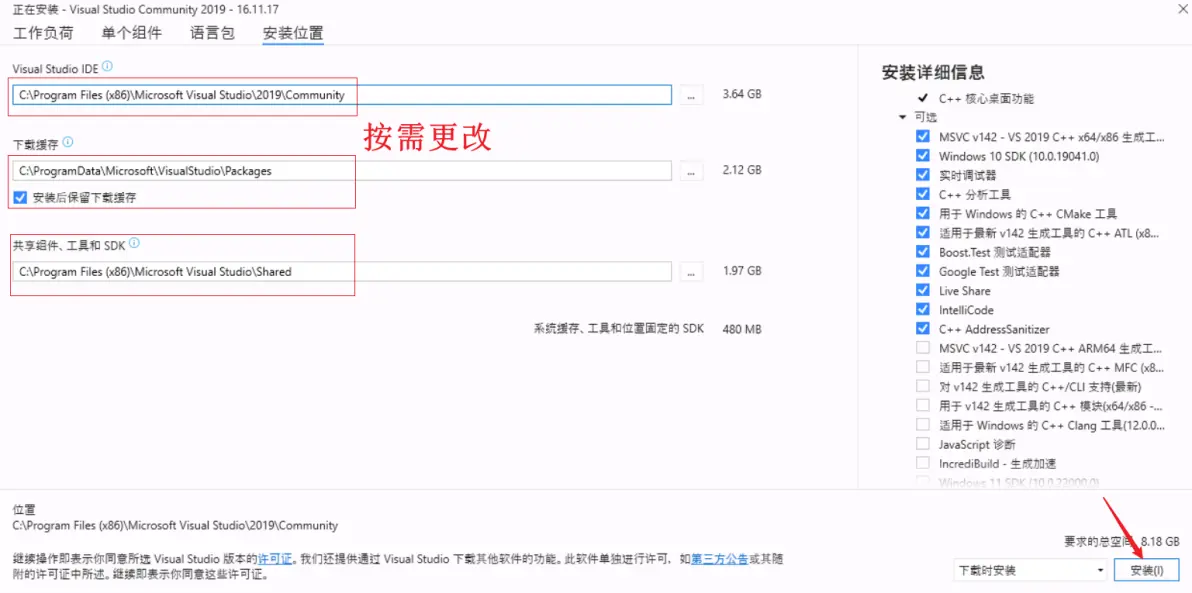The image size is (1192, 593).
Task: Show info icon next to 下载缓存
Action: (x=68, y=142)
